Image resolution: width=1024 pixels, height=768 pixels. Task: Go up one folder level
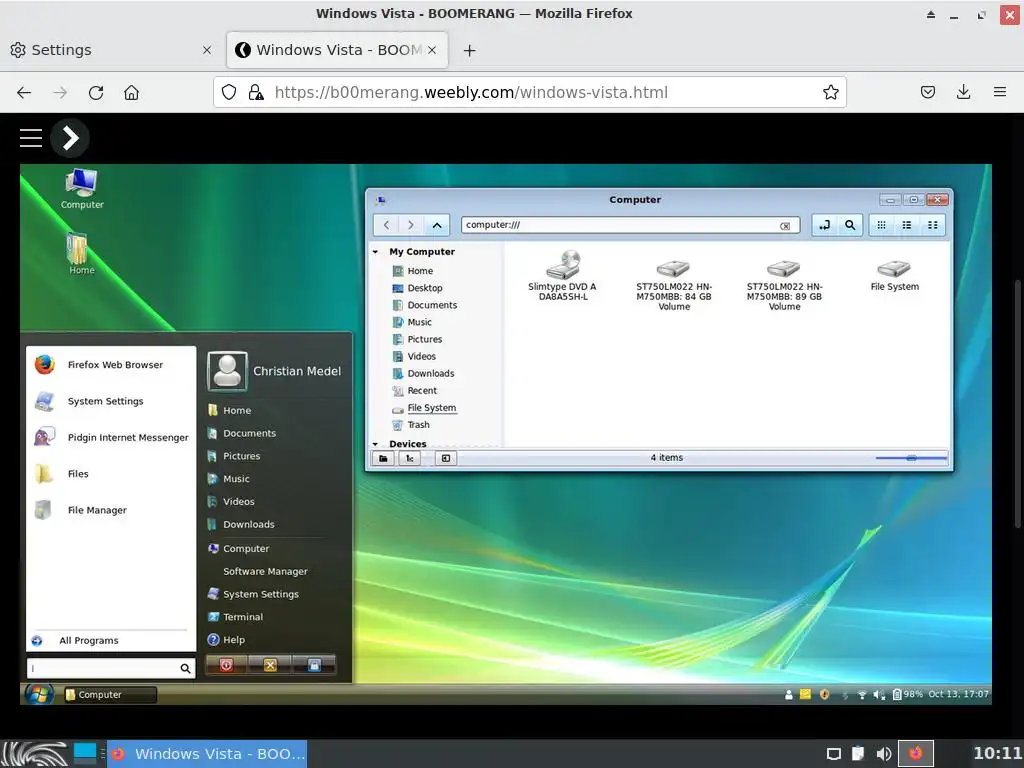tap(437, 225)
